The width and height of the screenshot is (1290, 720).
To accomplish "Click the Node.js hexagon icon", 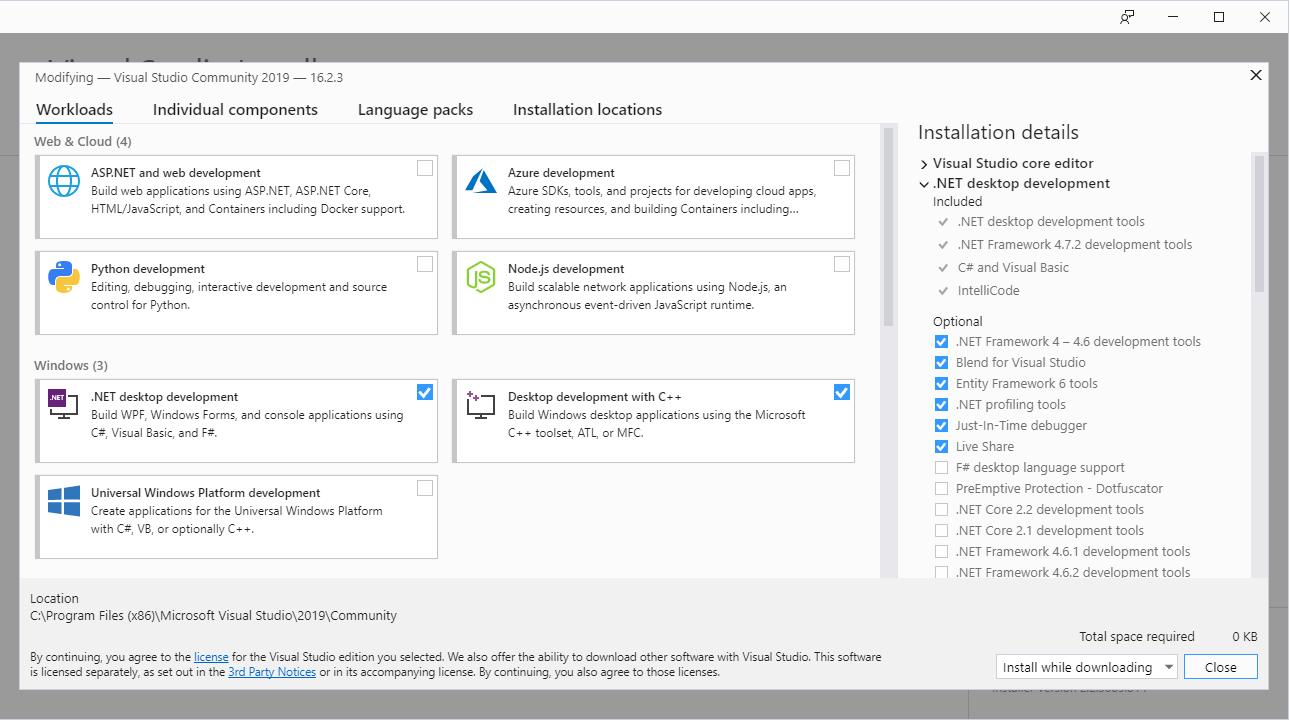I will [x=481, y=277].
